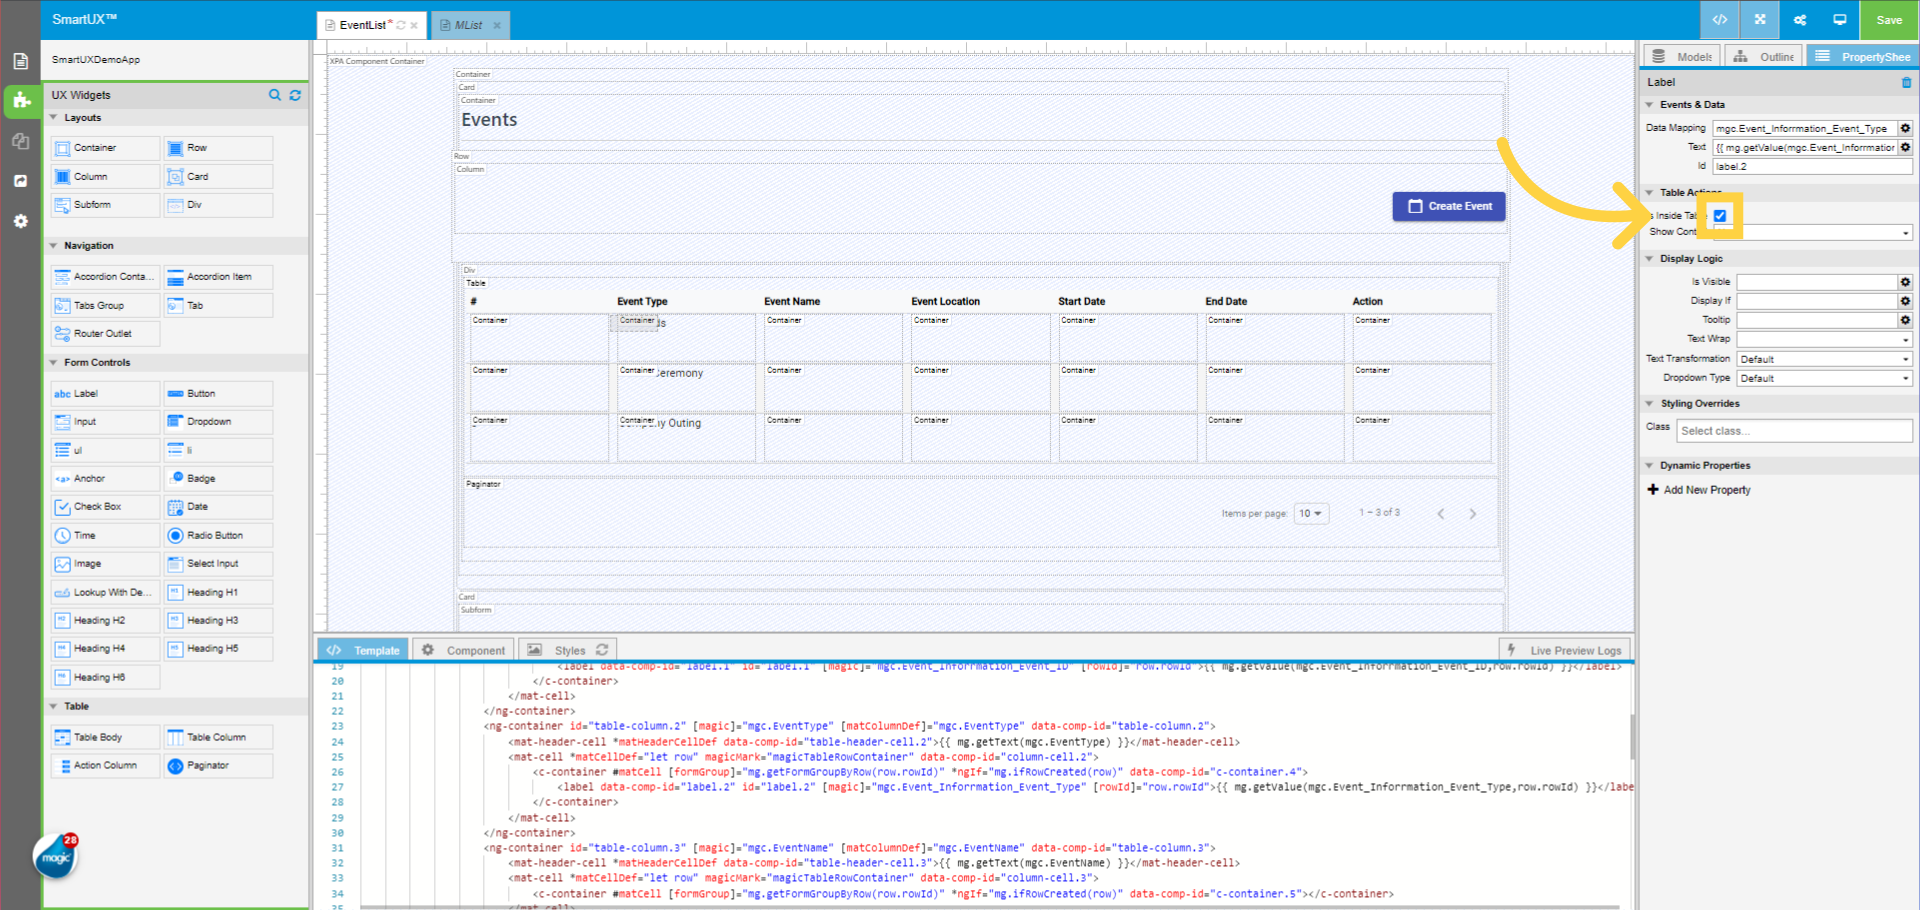
Task: Open widget search in the UX Widgets panel
Action: coord(275,95)
